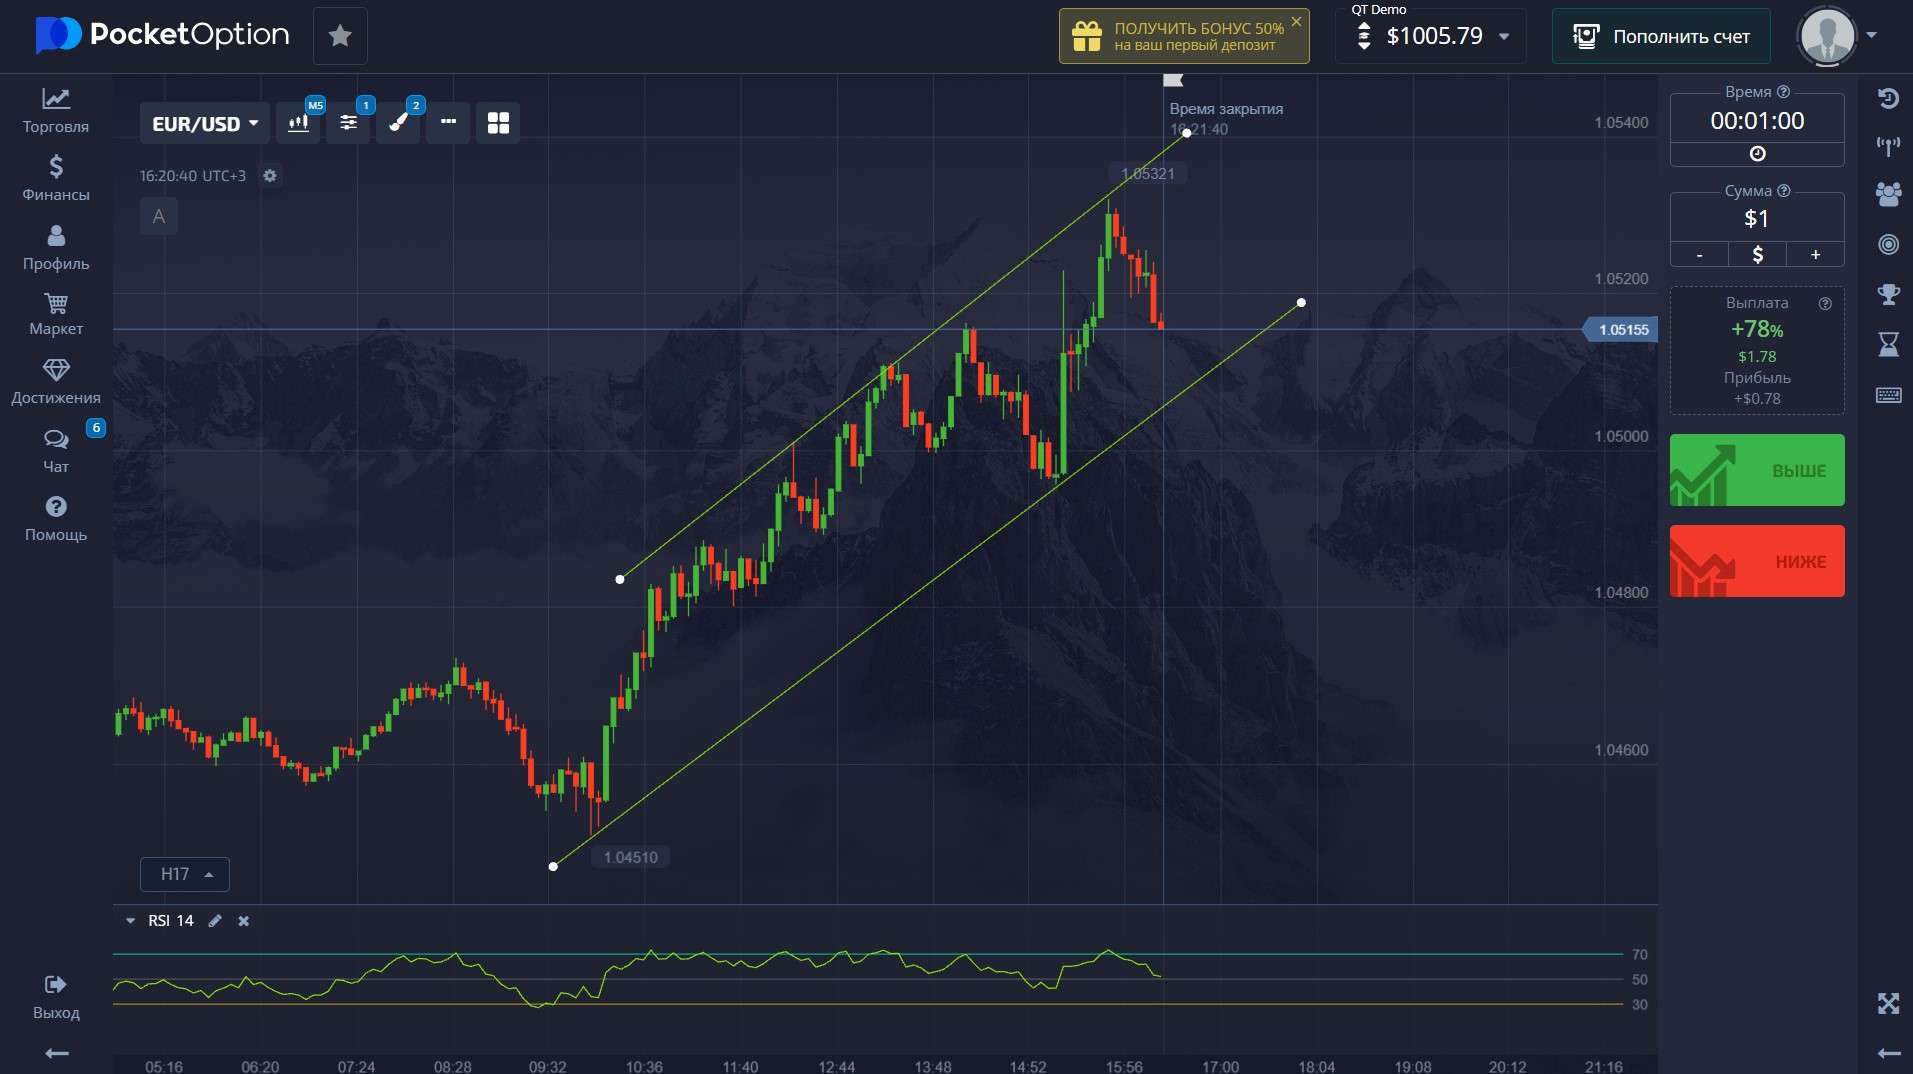
Task: Select the lower channel line right endpoint
Action: click(1301, 302)
